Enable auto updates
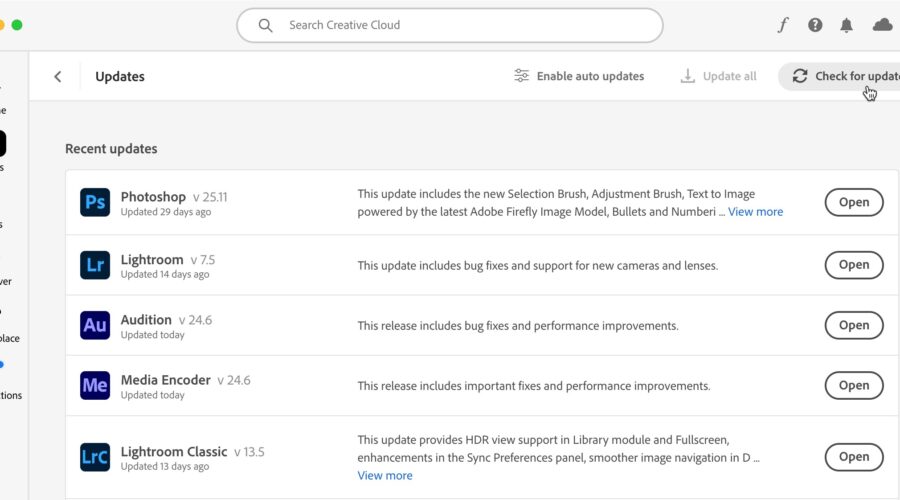This screenshot has width=900, height=500. click(579, 76)
